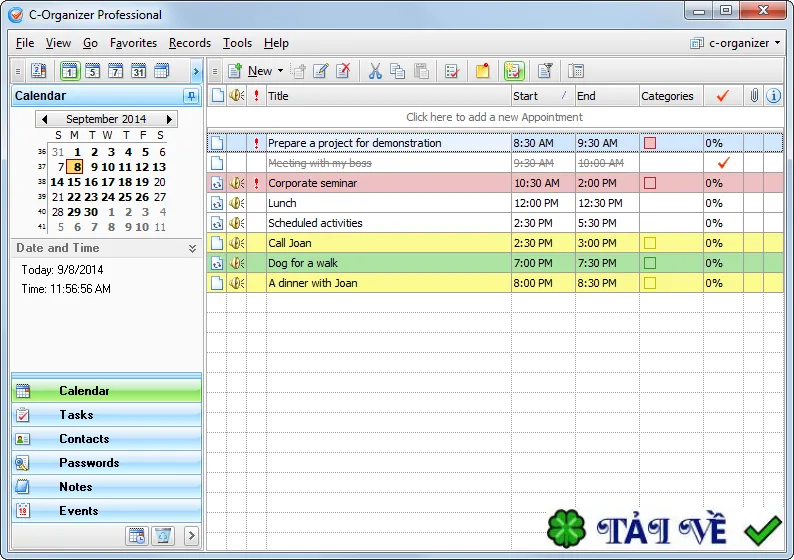
Task: Open the Passwords section
Action: tap(106, 463)
